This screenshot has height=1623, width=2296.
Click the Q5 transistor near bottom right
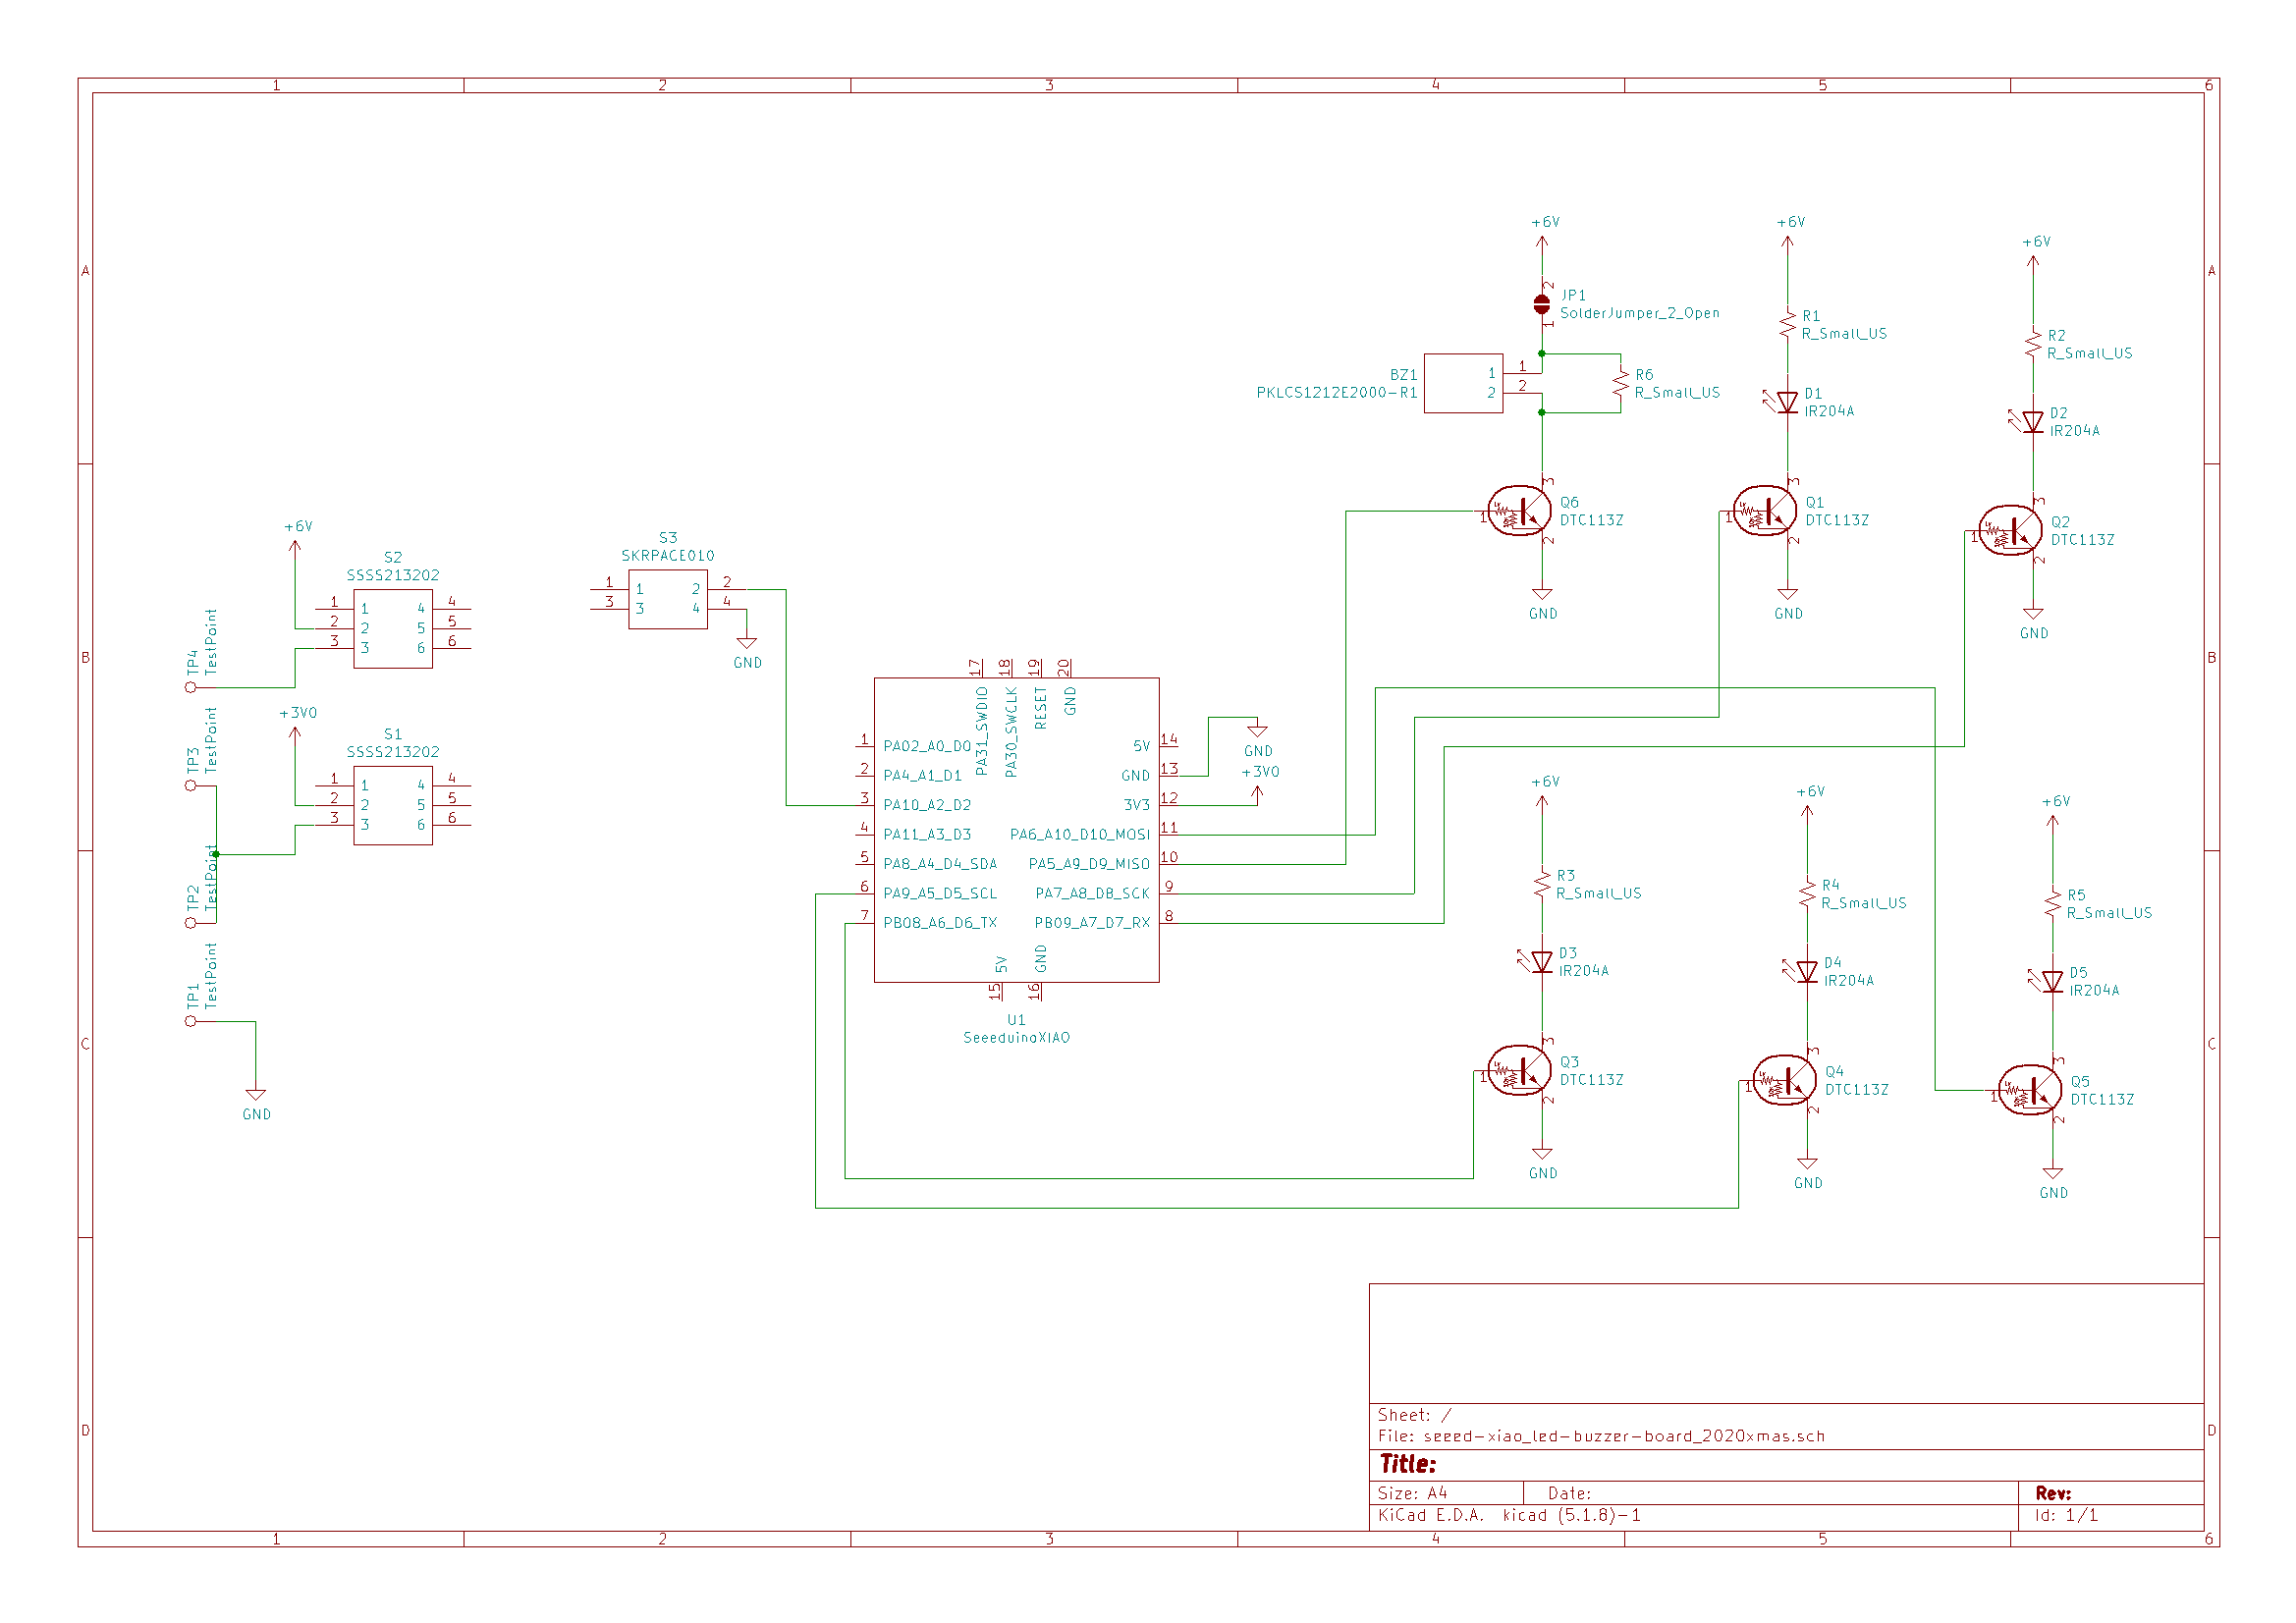pos(2031,1091)
